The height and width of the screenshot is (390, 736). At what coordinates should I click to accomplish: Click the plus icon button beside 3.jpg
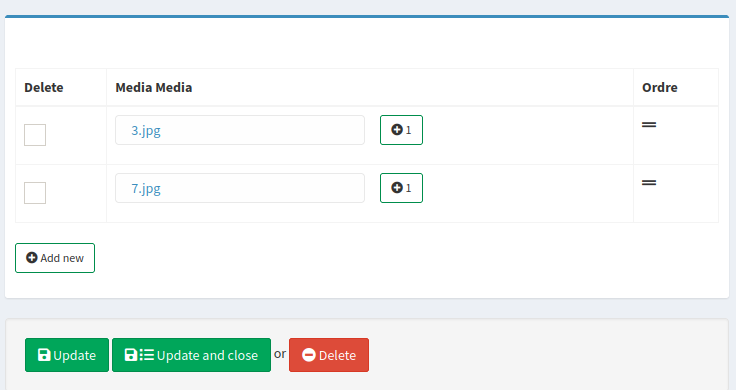click(401, 130)
